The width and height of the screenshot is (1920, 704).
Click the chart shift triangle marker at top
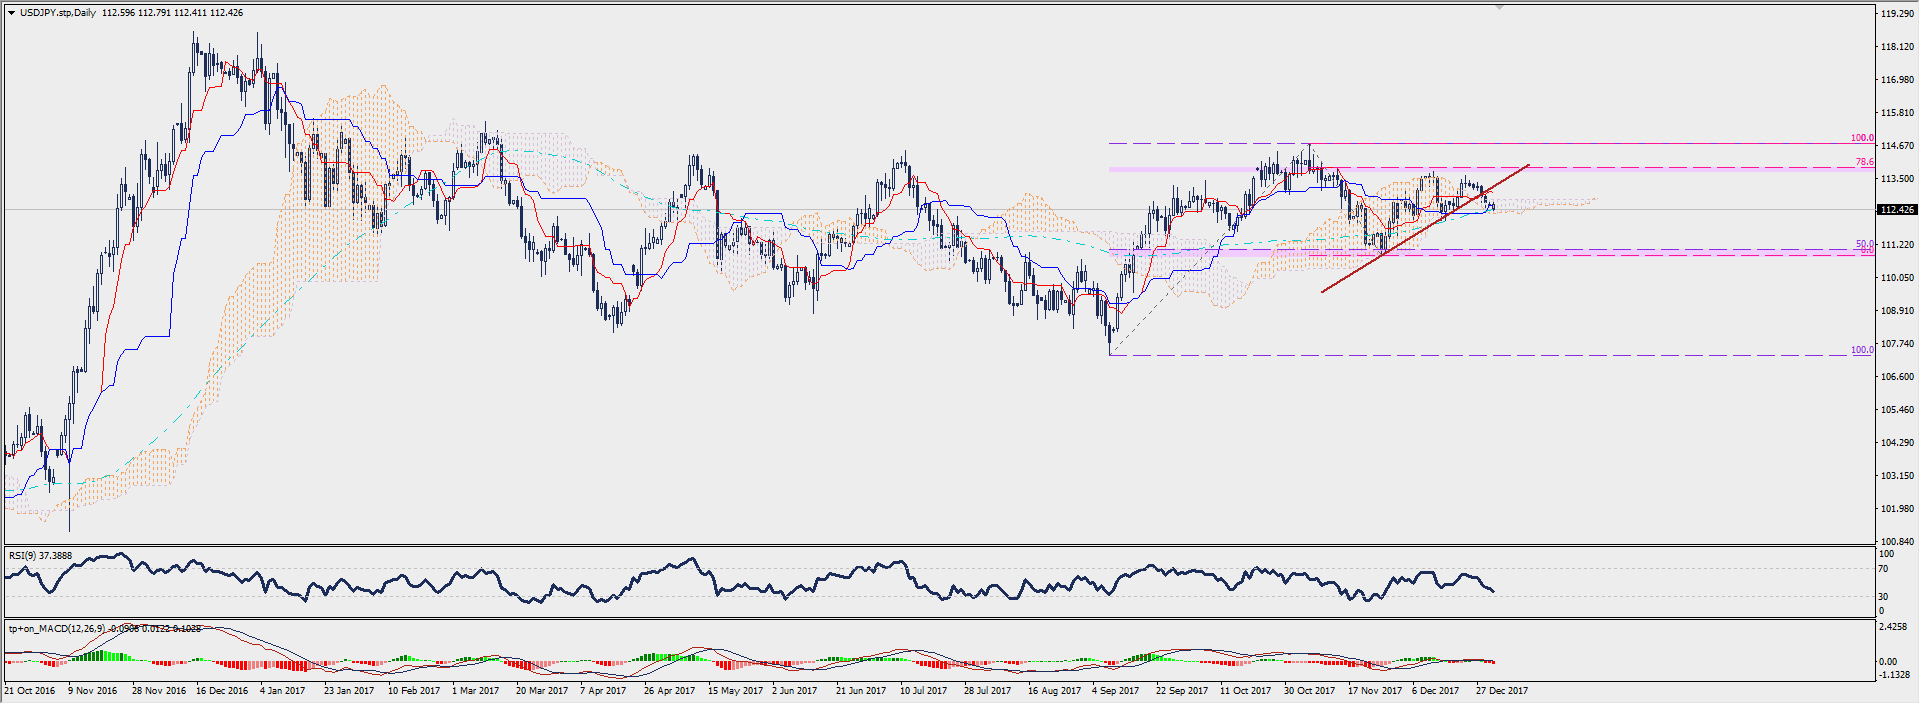tap(1499, 8)
